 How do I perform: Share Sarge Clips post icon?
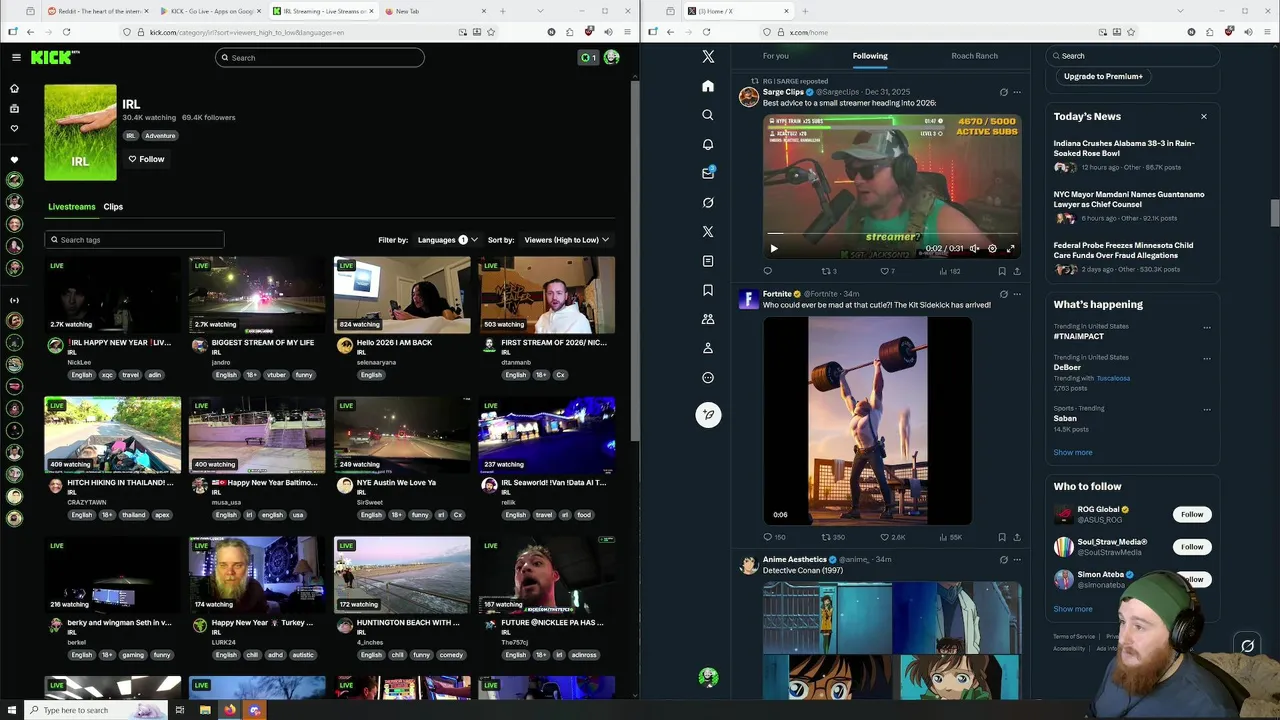1017,271
